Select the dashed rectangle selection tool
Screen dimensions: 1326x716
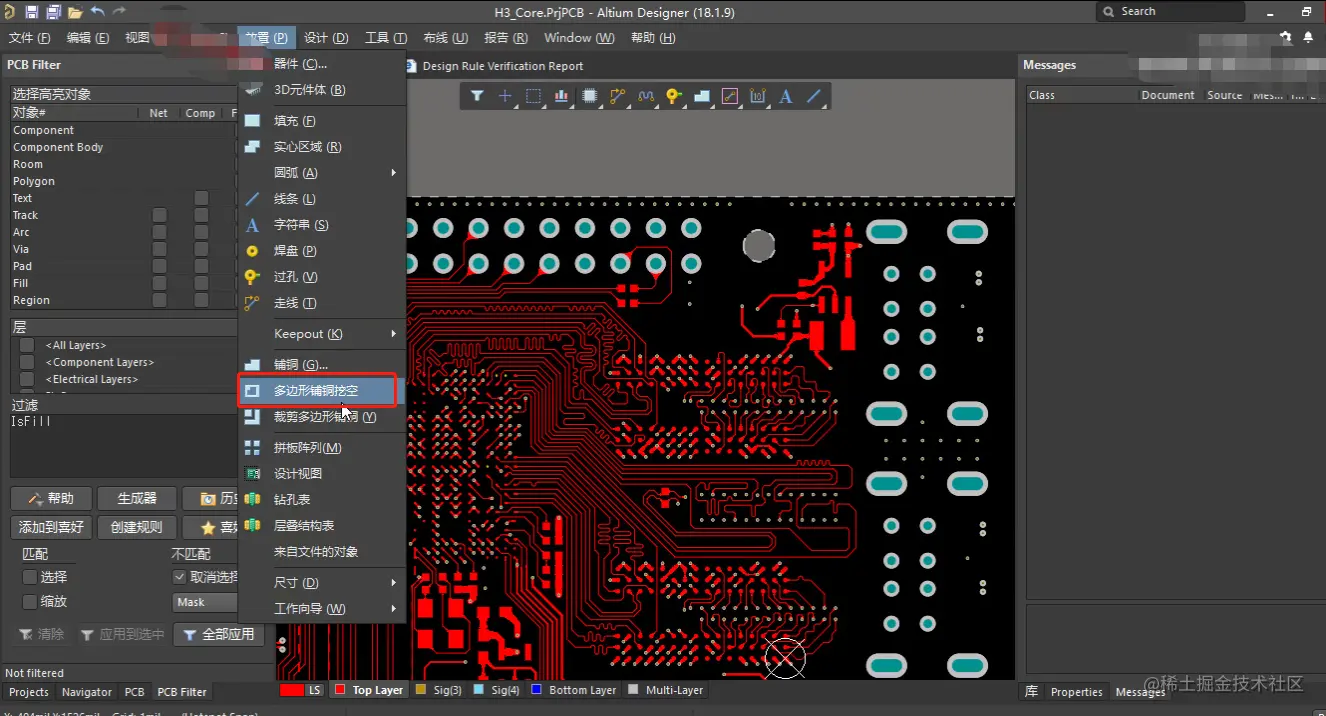pyautogui.click(x=533, y=96)
